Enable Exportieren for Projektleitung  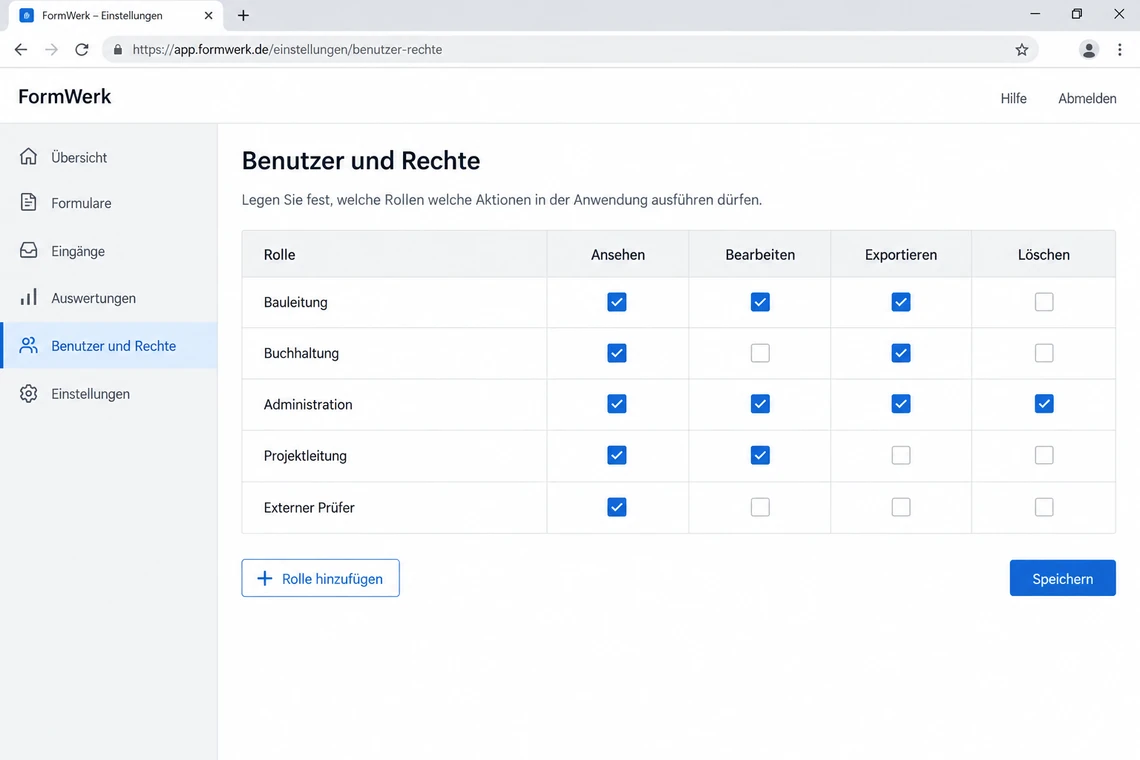pyautogui.click(x=901, y=455)
